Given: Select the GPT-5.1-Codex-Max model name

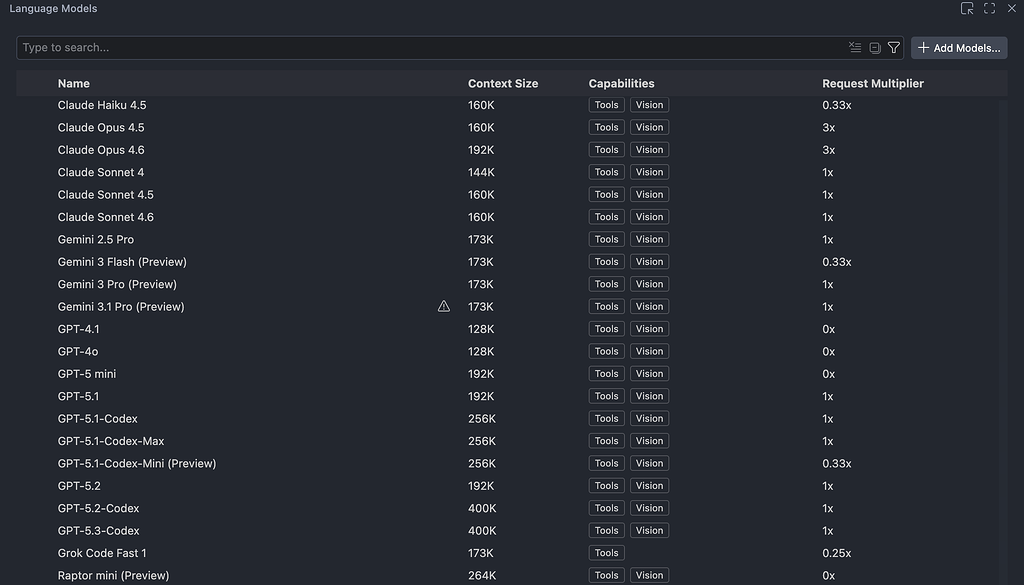Looking at the screenshot, I should tap(110, 441).
